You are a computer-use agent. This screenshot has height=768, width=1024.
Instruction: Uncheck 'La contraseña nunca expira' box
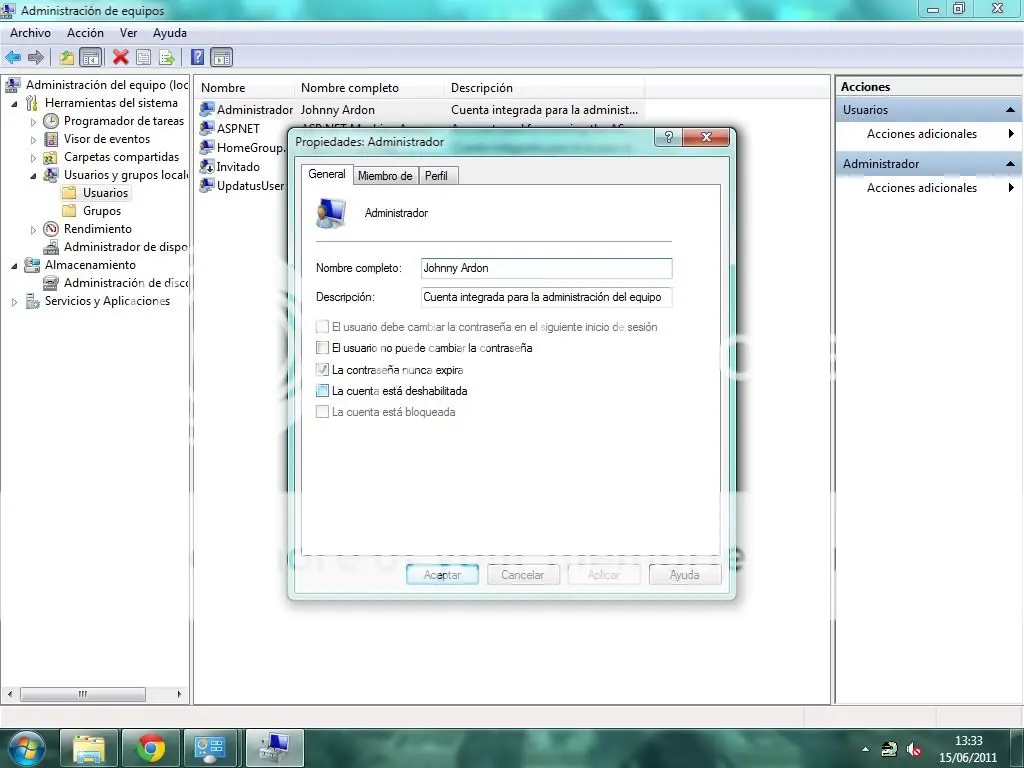tap(322, 370)
